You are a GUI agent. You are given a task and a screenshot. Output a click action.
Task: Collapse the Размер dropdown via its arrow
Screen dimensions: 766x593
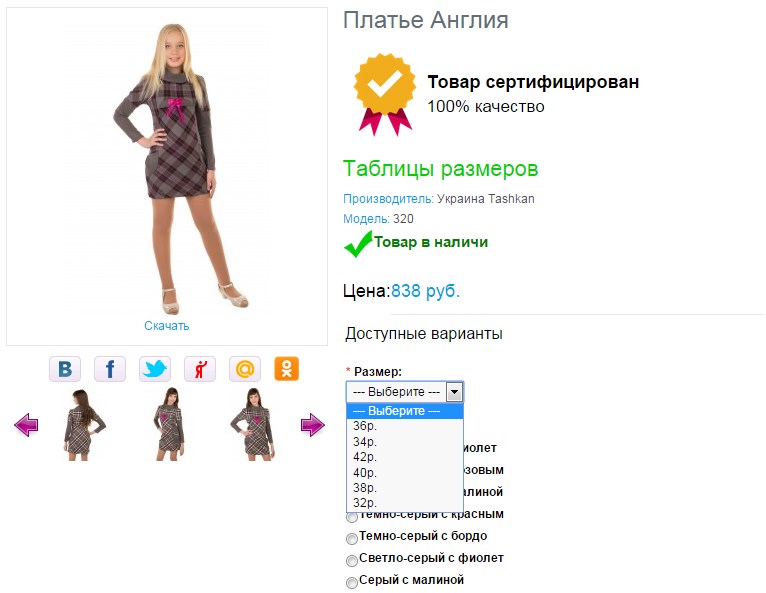454,392
